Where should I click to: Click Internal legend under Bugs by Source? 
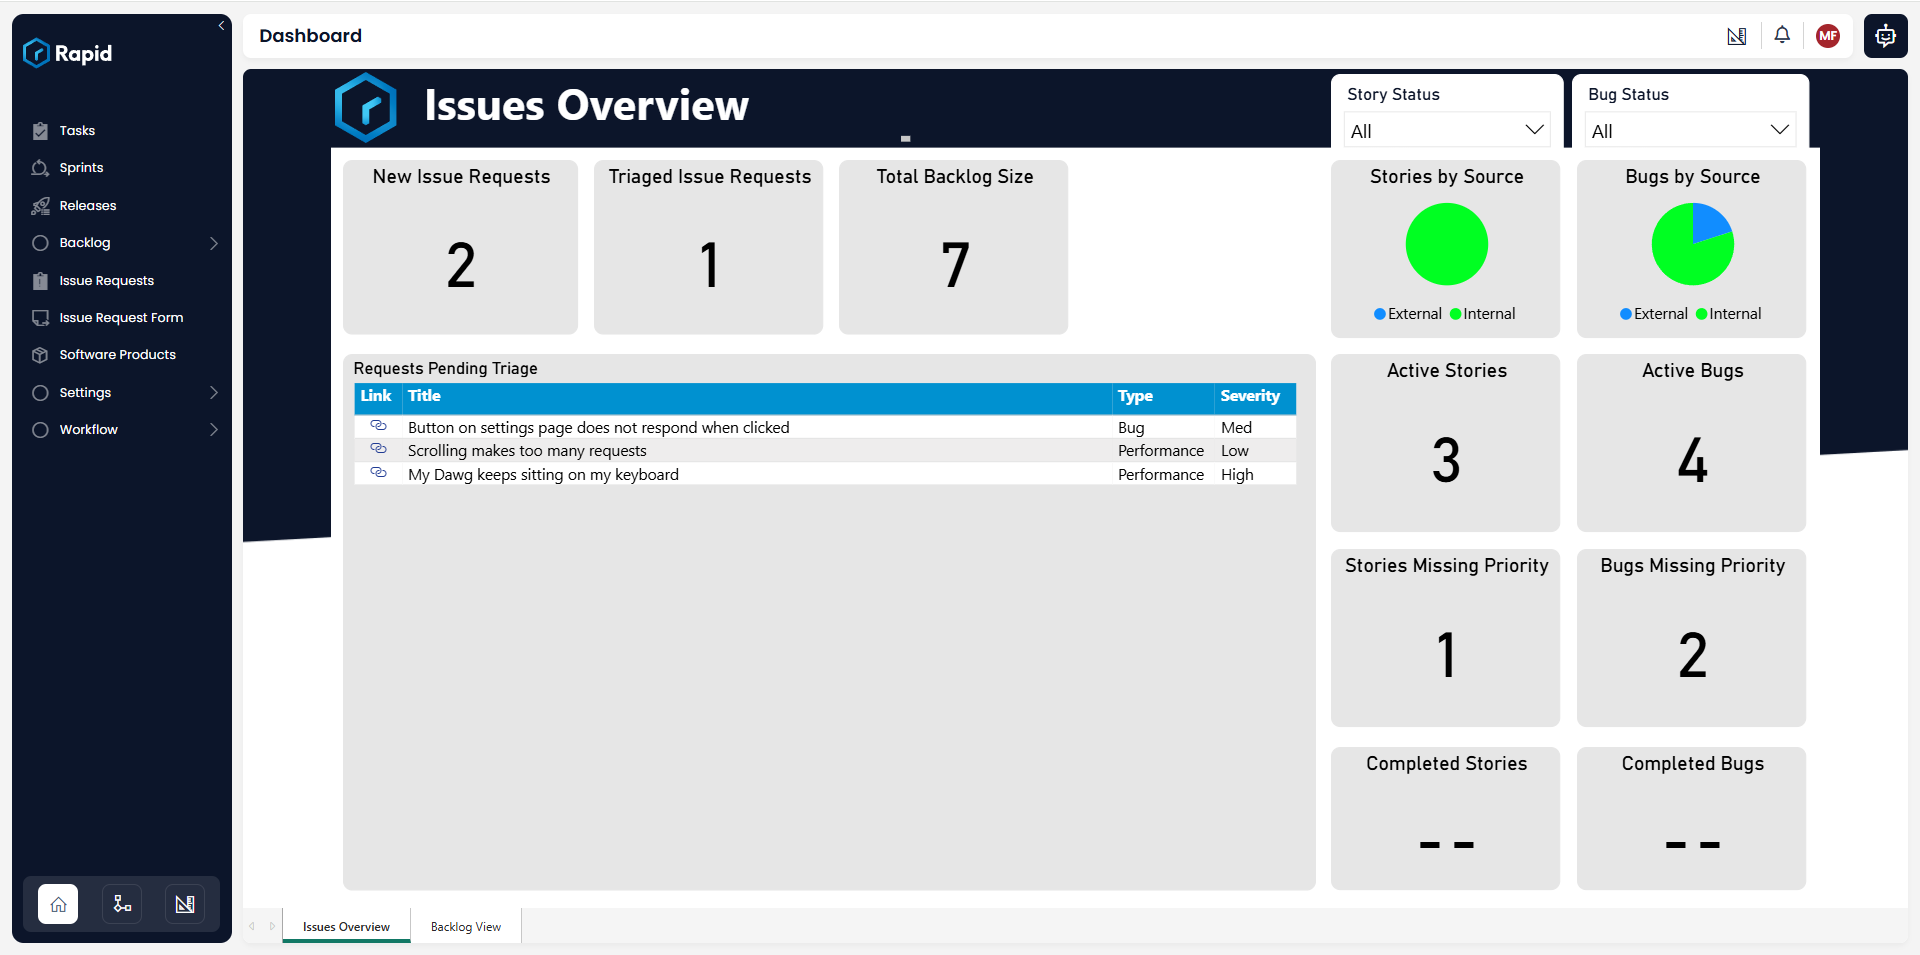pos(1729,314)
